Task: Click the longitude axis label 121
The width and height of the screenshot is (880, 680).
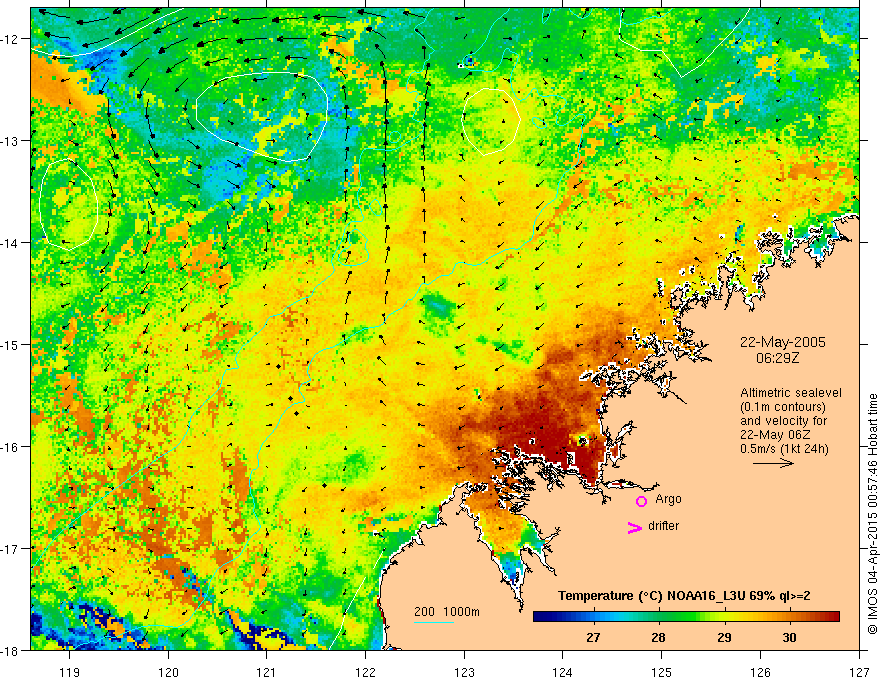Action: [267, 672]
